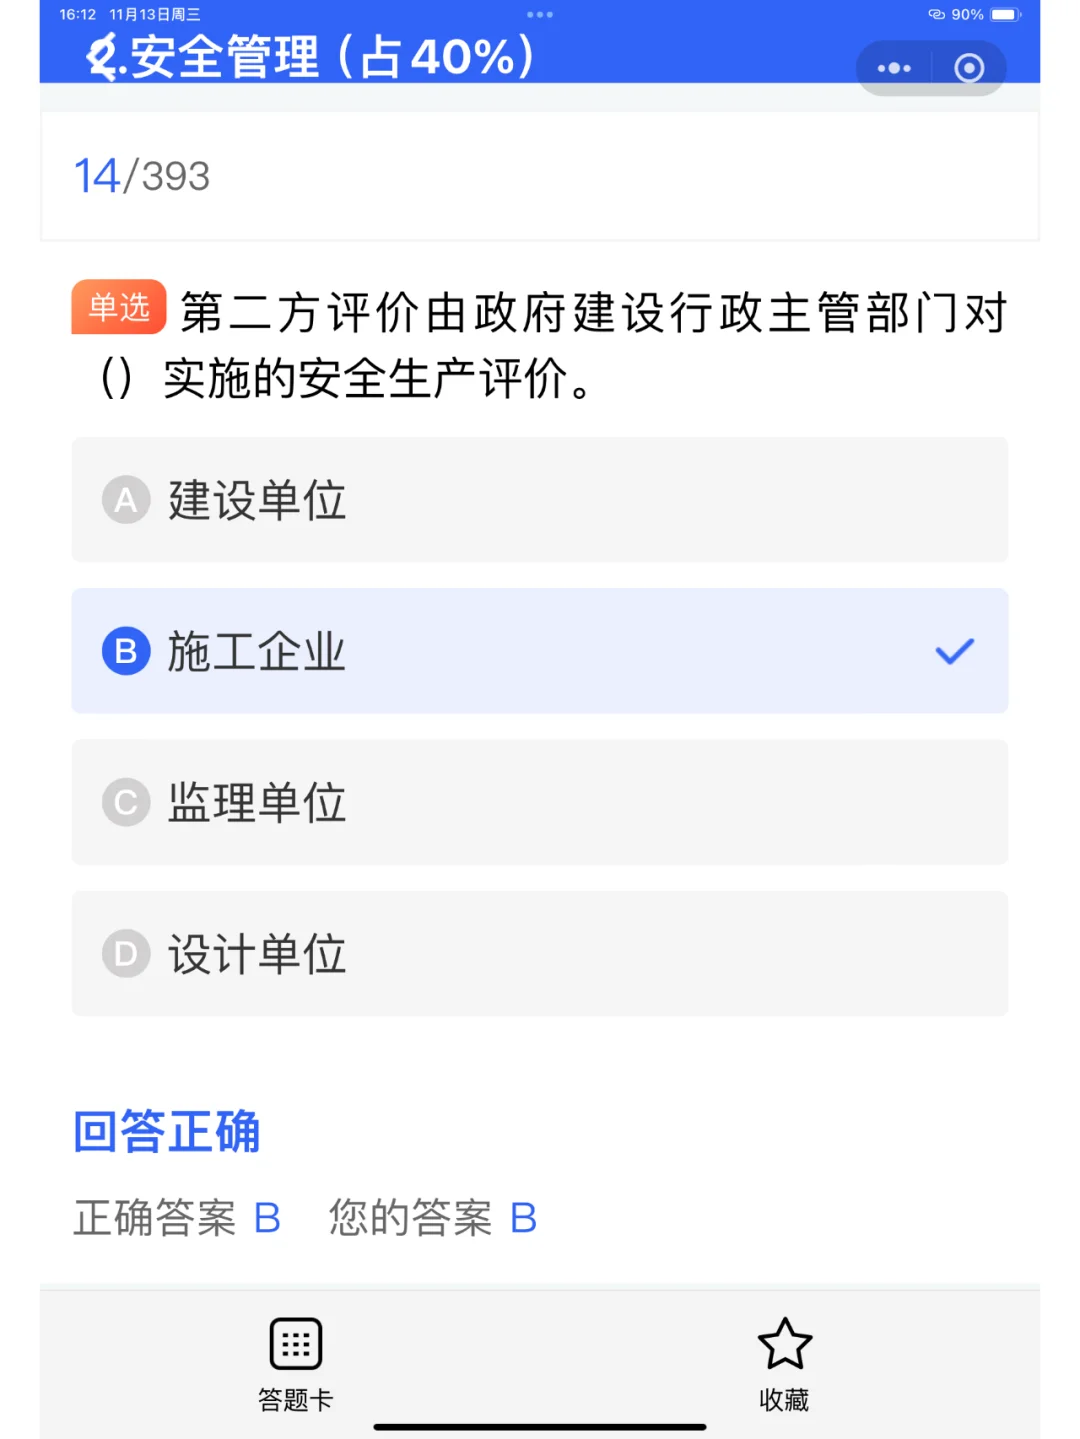Tap the mini-program circular close button

point(968,68)
